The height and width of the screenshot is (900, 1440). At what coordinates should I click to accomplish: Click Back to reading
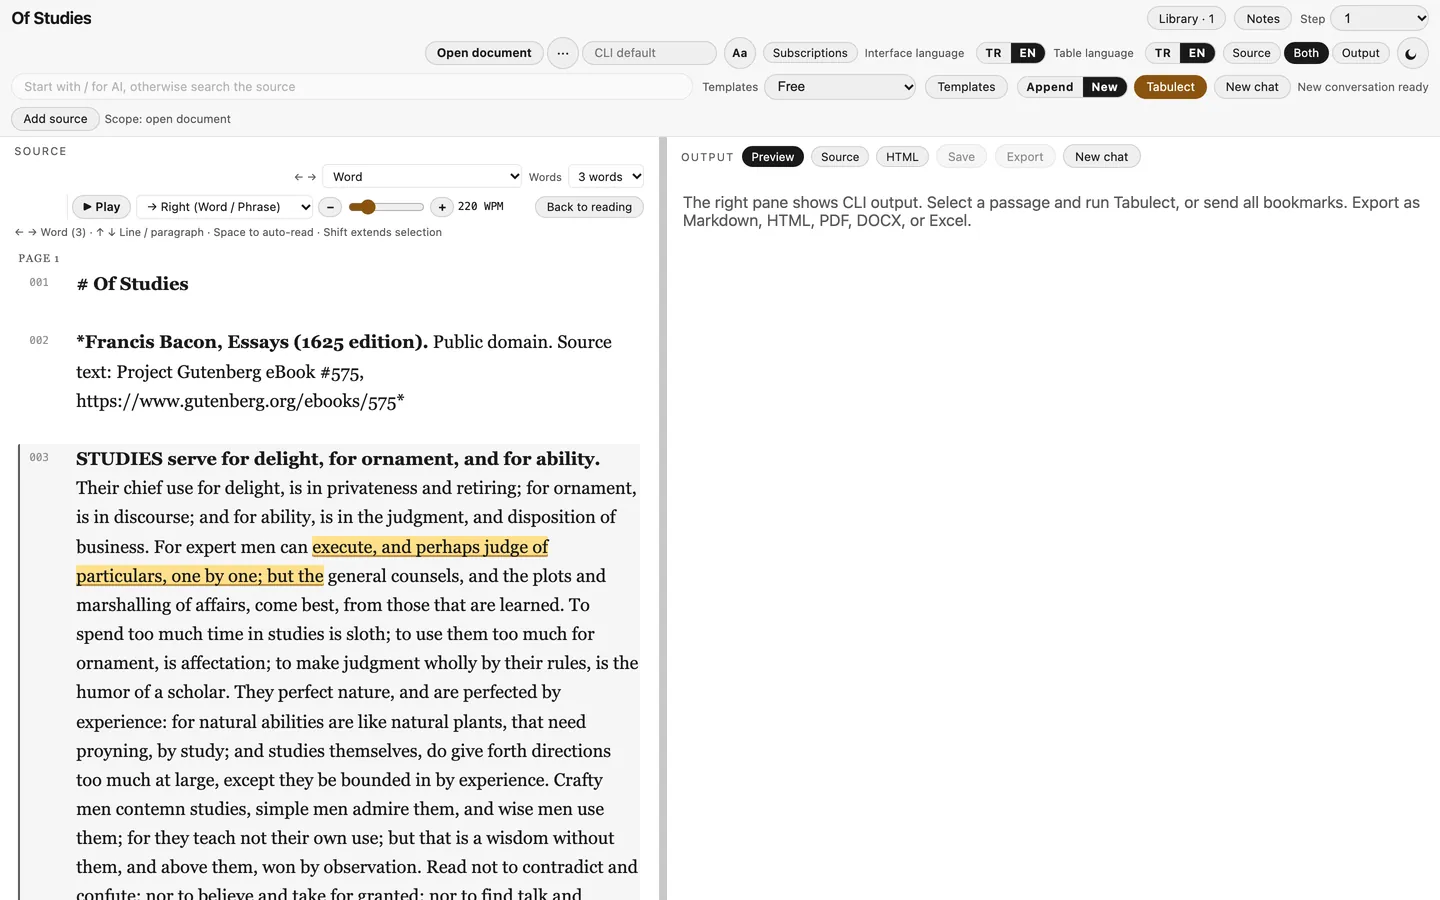click(589, 207)
